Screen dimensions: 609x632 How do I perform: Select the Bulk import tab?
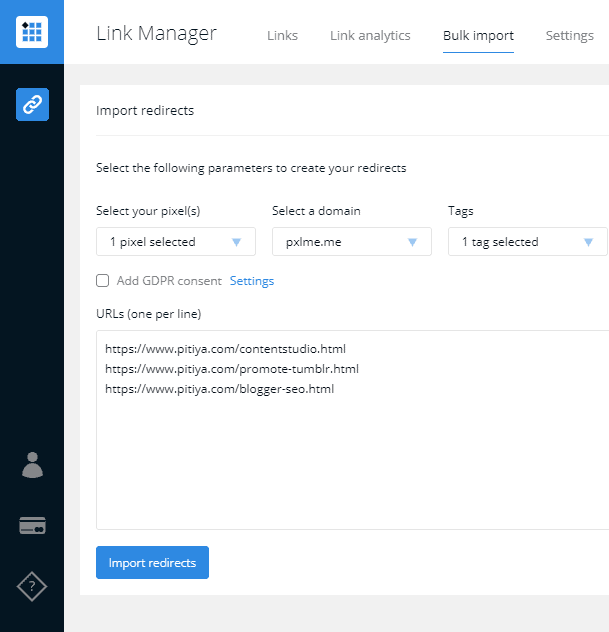[x=478, y=35]
